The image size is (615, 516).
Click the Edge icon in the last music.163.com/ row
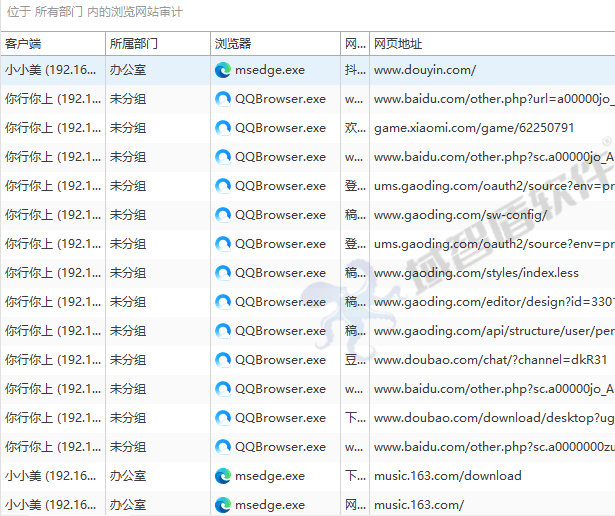tap(223, 505)
